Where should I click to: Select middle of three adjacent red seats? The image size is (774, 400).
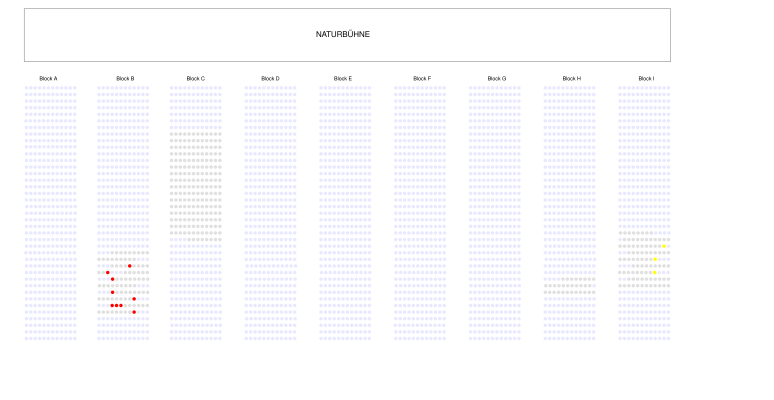pyautogui.click(x=116, y=305)
